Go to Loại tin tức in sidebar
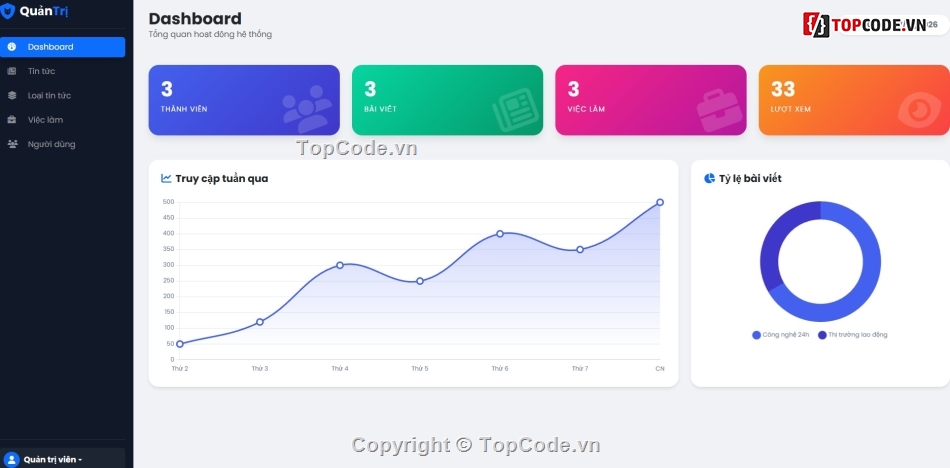Viewport: 950px width, 468px height. pos(63,95)
